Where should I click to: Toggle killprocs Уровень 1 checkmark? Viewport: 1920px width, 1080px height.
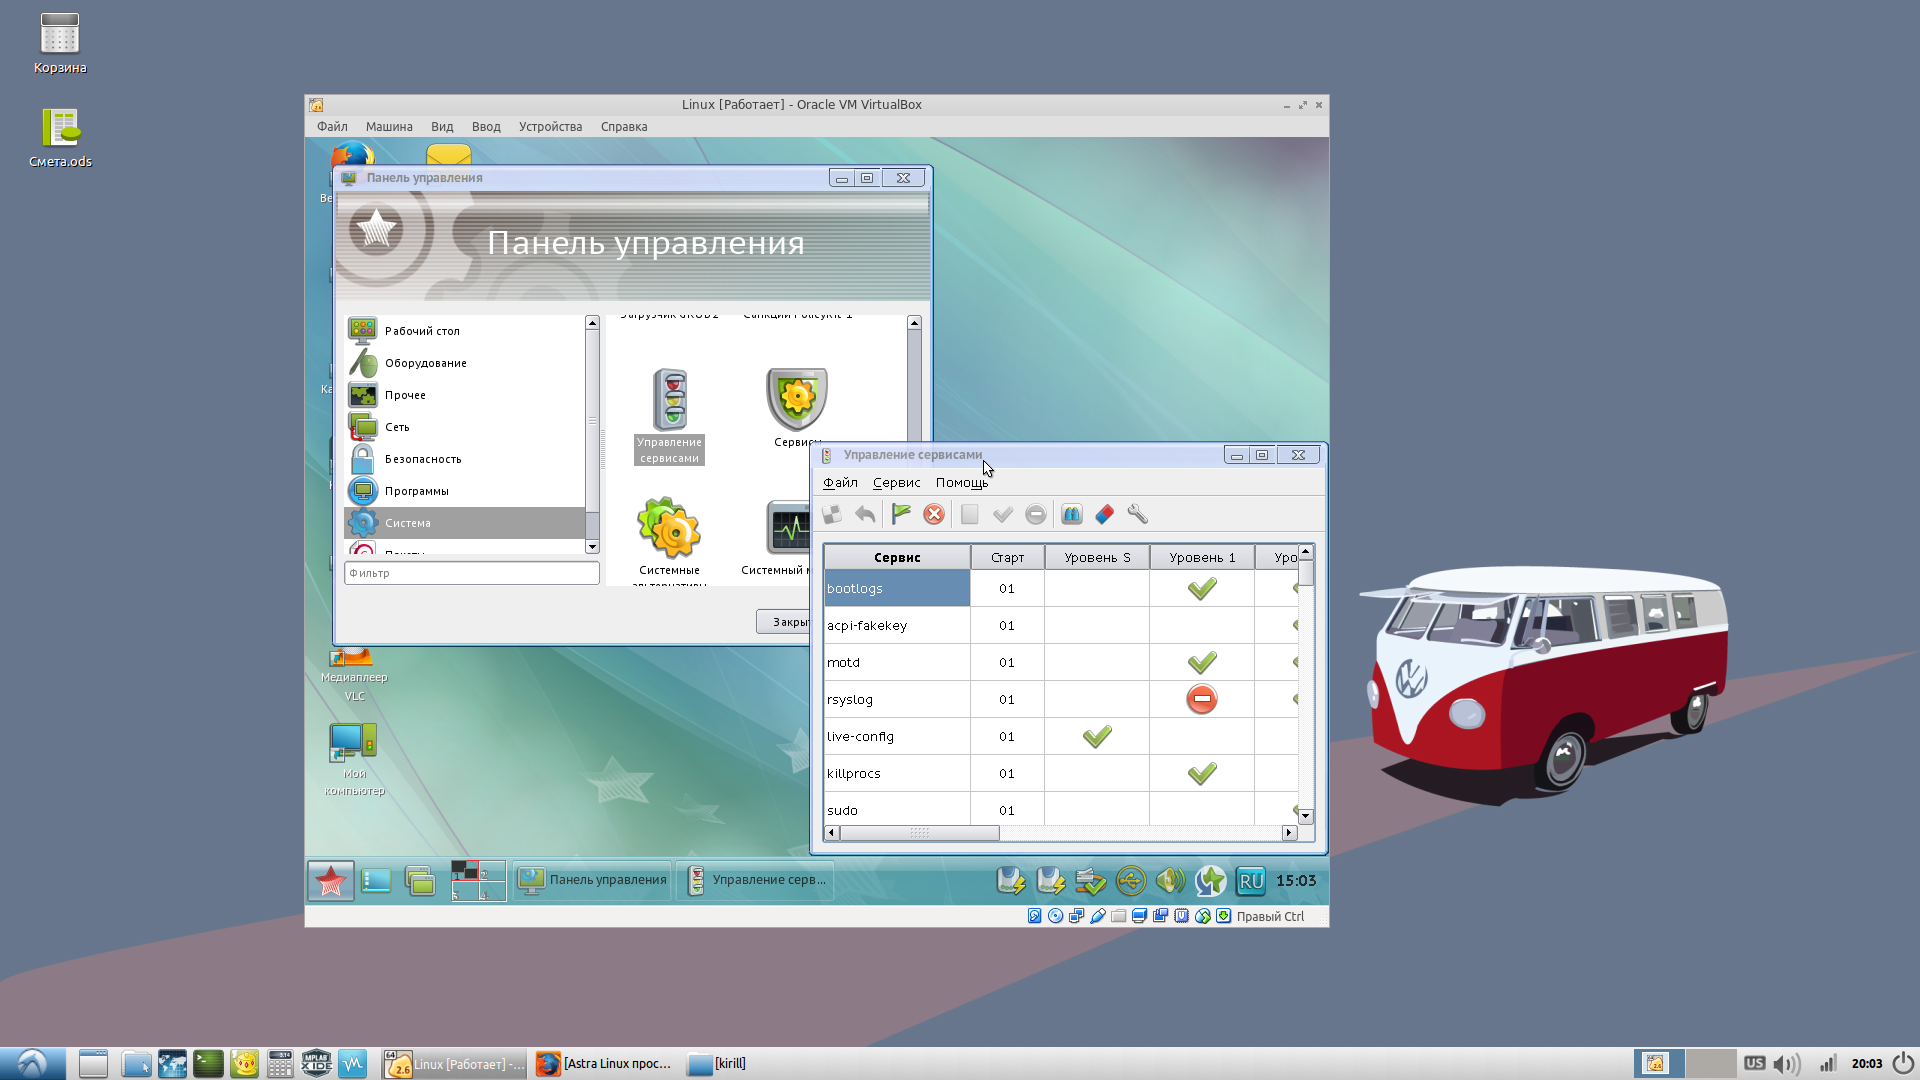pyautogui.click(x=1202, y=773)
